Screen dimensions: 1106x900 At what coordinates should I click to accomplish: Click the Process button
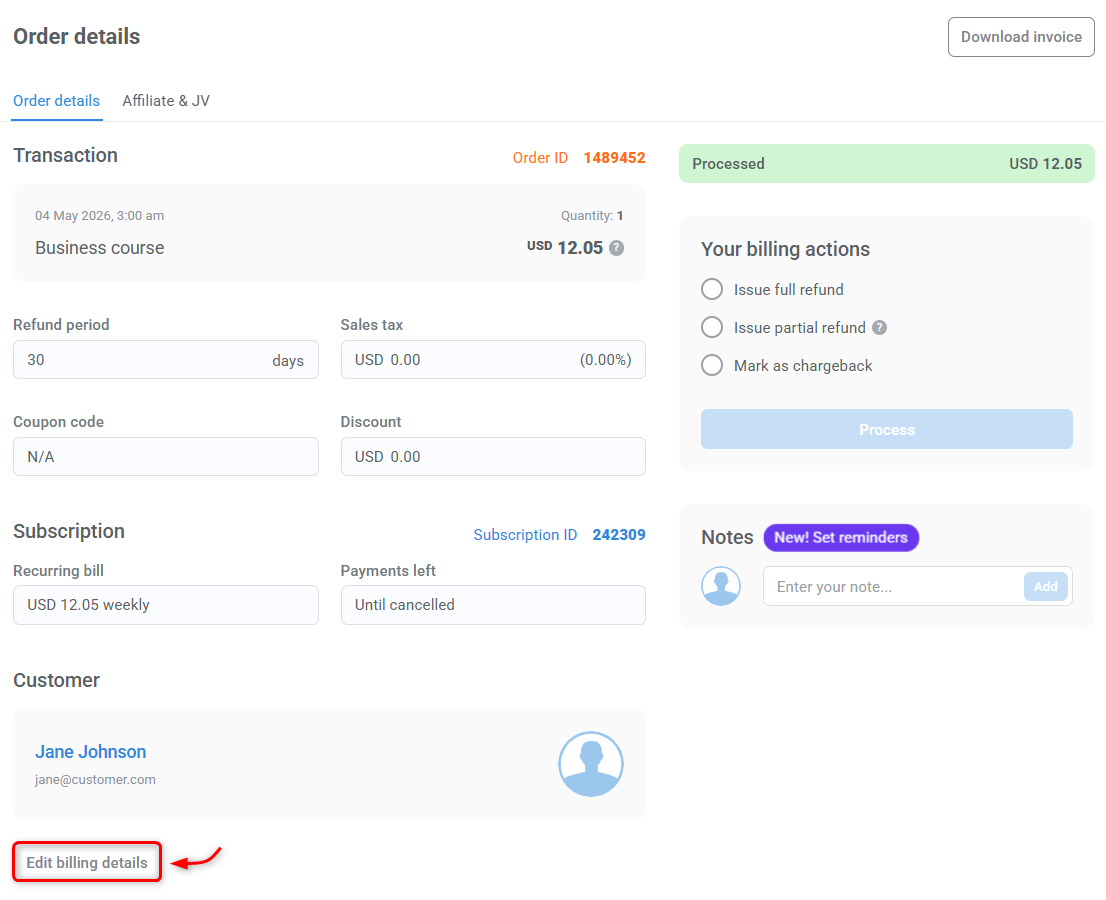click(887, 429)
